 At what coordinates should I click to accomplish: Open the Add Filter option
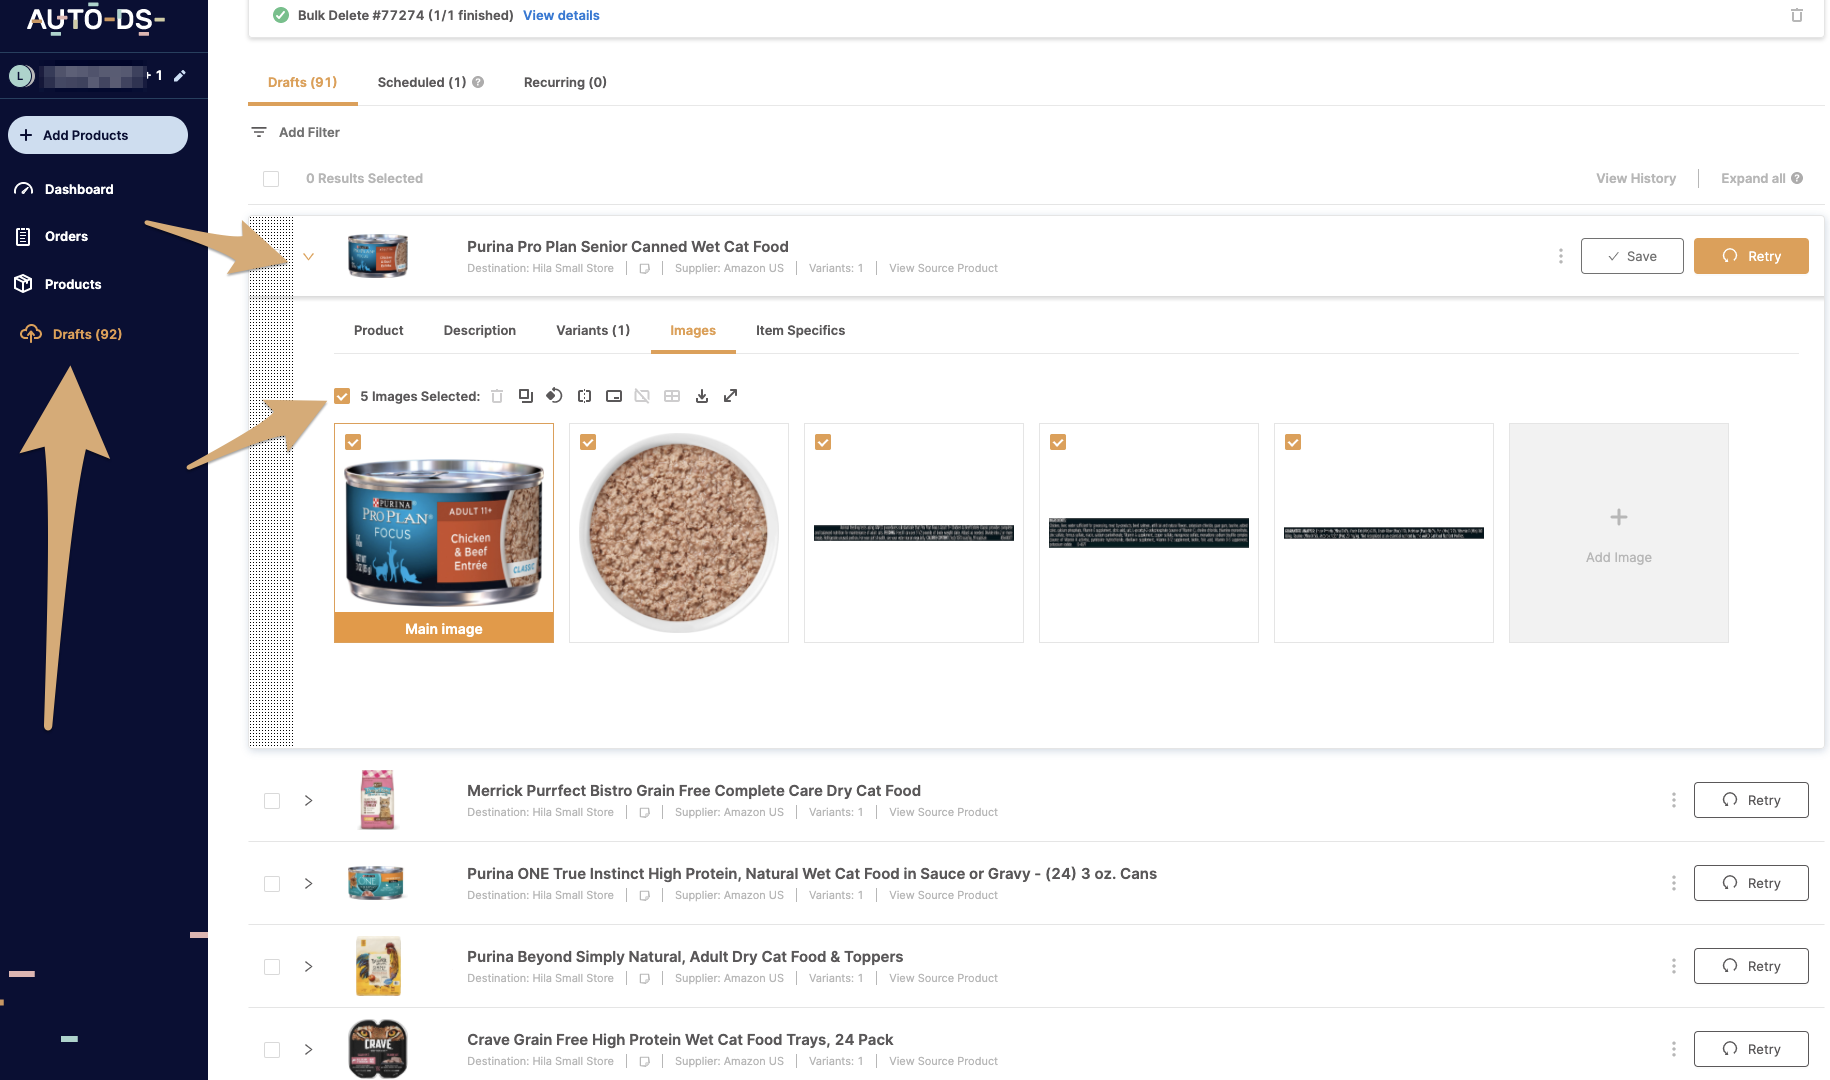click(295, 132)
